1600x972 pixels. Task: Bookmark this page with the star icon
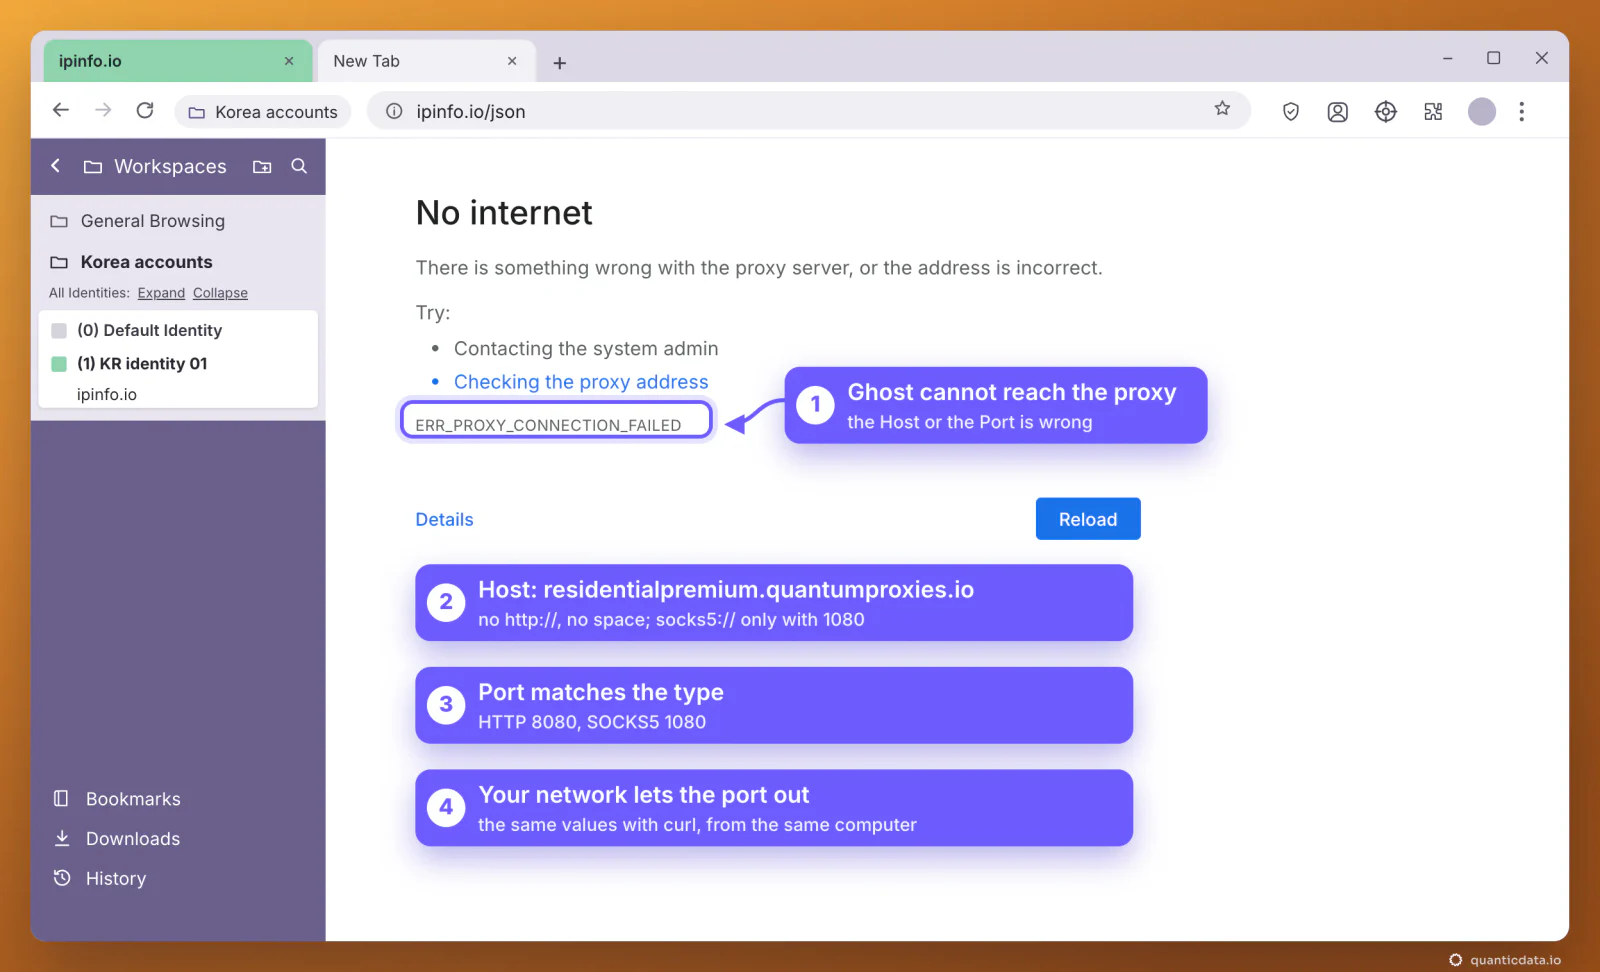point(1222,109)
